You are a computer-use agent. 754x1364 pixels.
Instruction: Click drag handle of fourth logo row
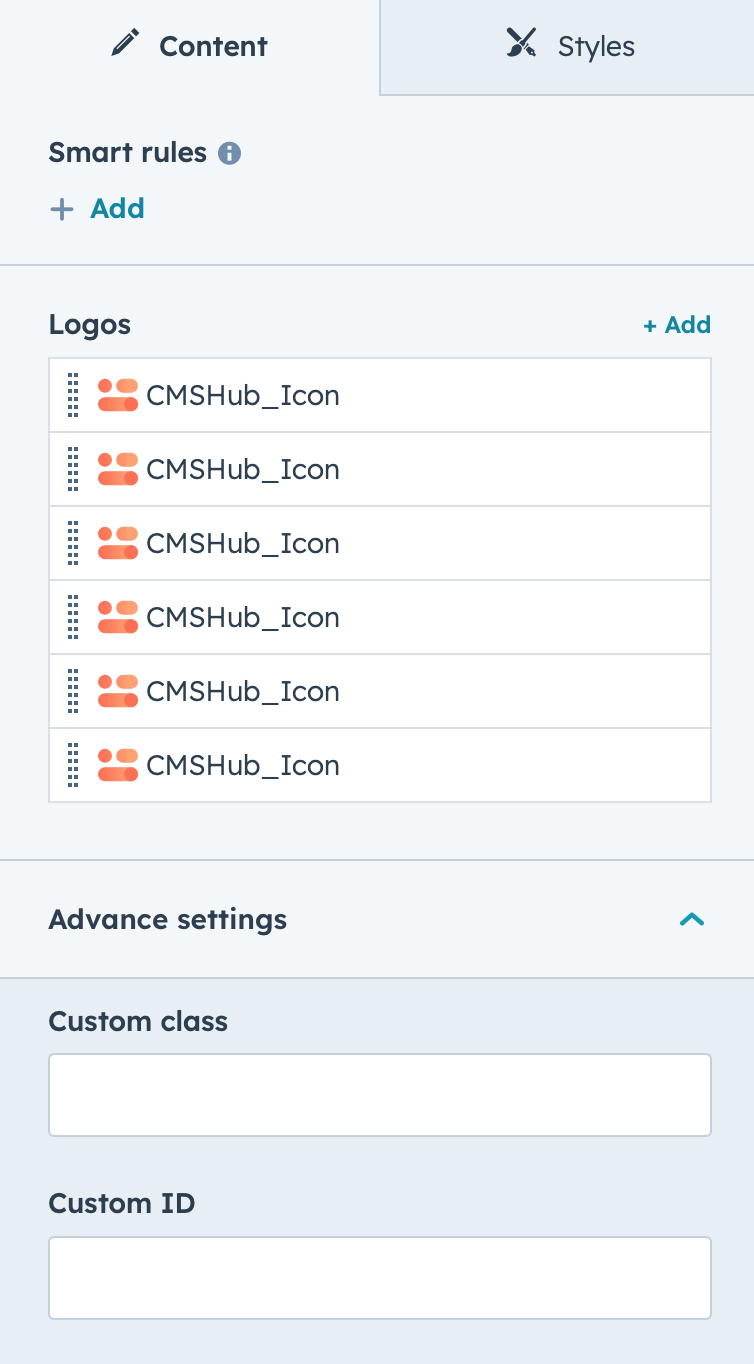[73, 617]
